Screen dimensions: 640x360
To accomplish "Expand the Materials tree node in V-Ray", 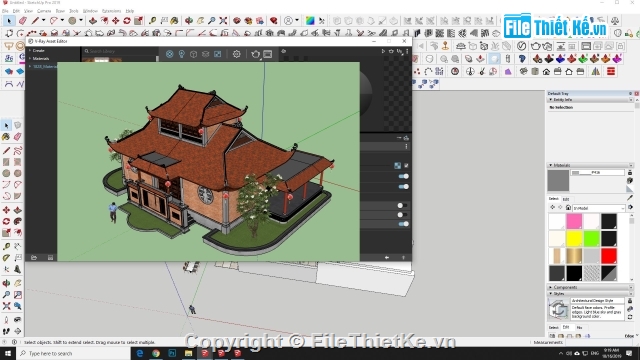I will point(30,58).
